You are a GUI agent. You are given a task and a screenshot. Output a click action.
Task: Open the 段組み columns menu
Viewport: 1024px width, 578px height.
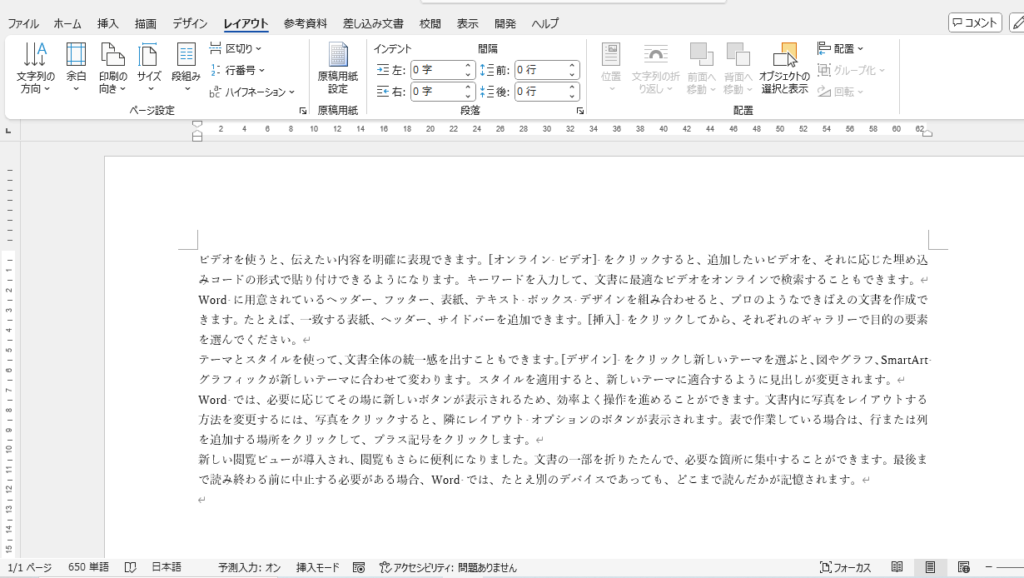(x=186, y=69)
